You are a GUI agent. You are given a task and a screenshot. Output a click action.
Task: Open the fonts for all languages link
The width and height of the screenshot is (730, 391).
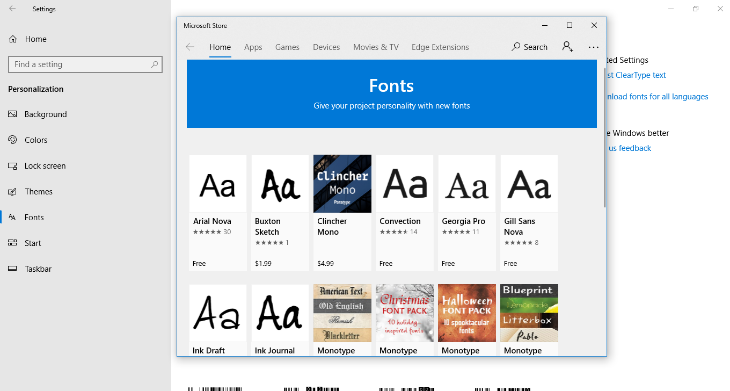pos(657,96)
